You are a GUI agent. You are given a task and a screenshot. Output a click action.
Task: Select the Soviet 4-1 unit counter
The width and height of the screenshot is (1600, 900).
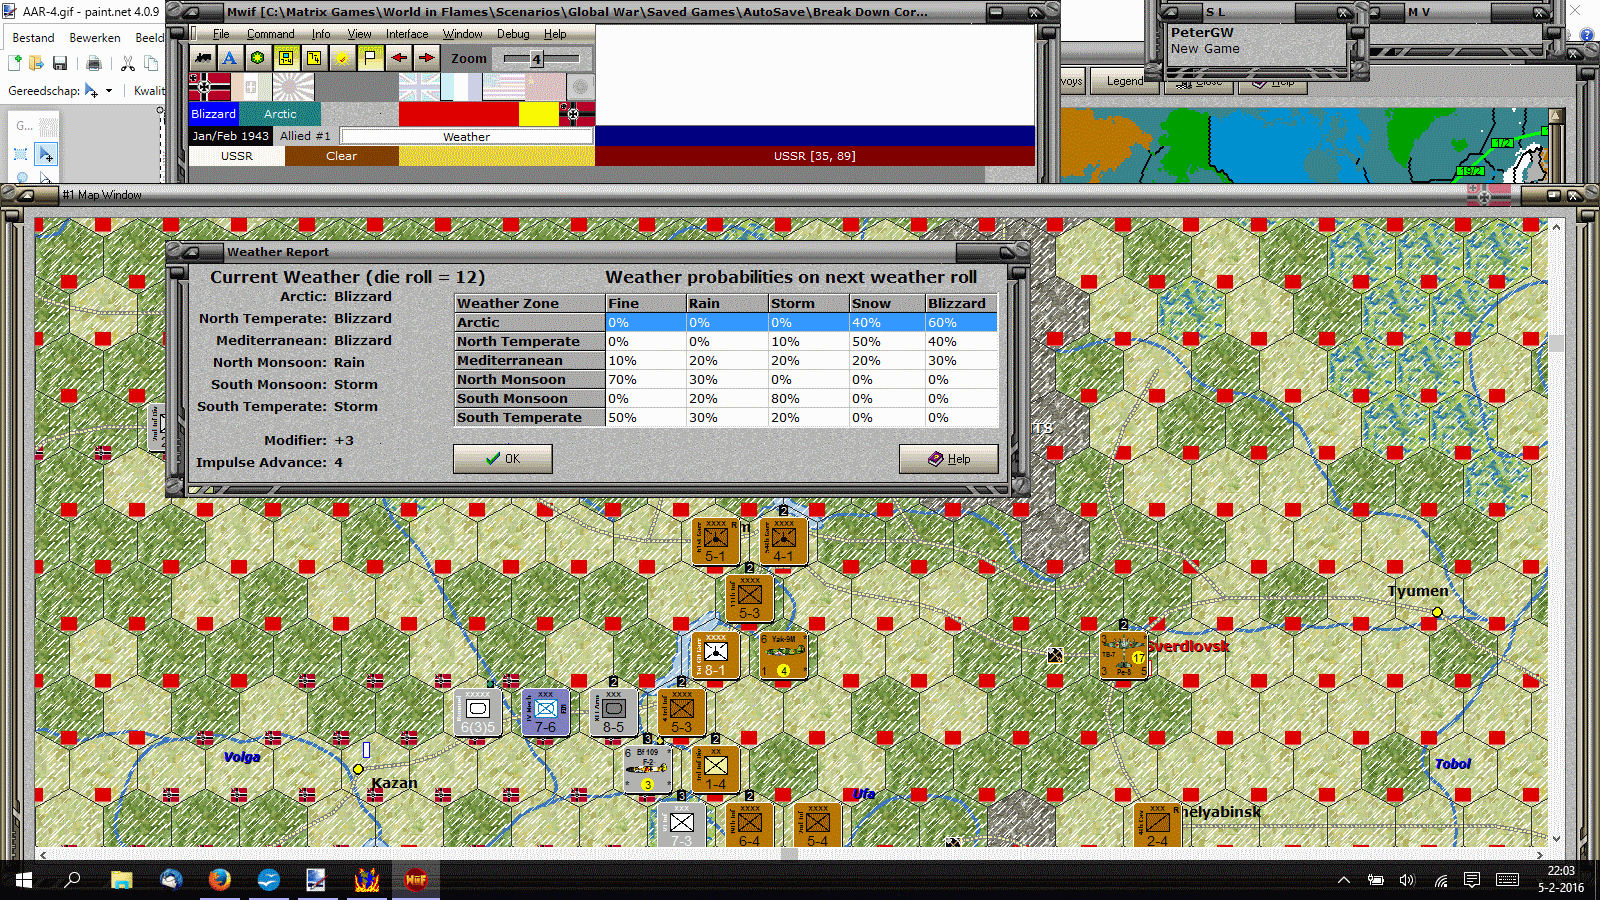(x=784, y=541)
